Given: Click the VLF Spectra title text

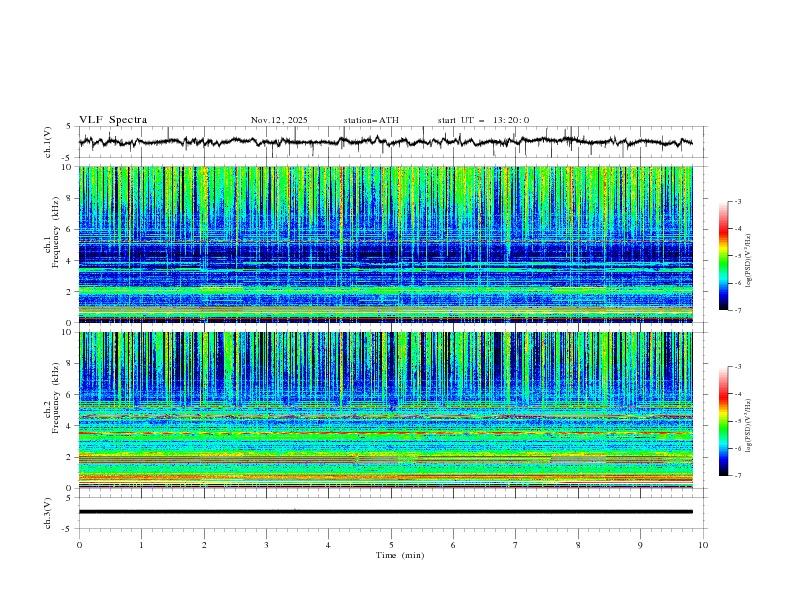Looking at the screenshot, I should 113,120.
